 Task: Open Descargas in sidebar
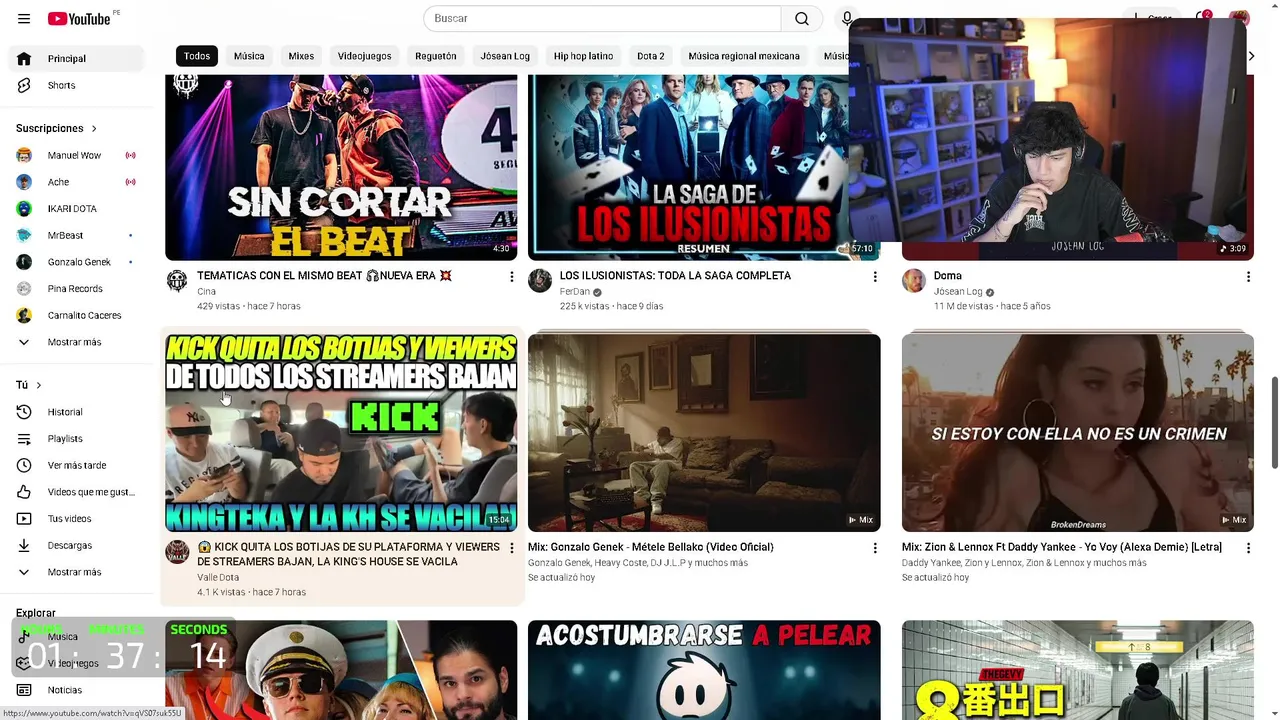(x=75, y=546)
